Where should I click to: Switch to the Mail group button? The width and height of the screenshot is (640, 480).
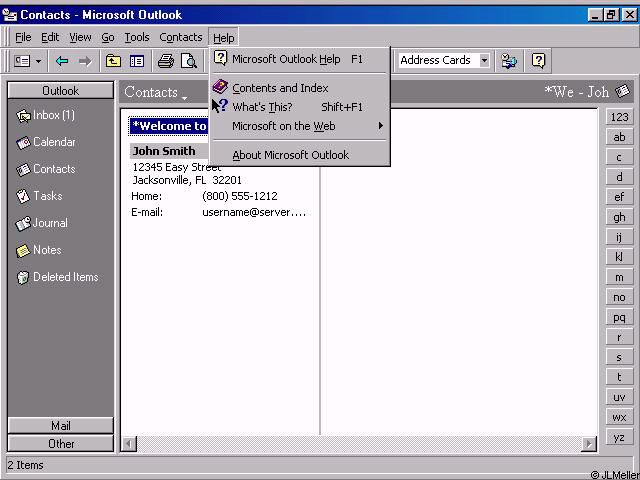[60, 426]
